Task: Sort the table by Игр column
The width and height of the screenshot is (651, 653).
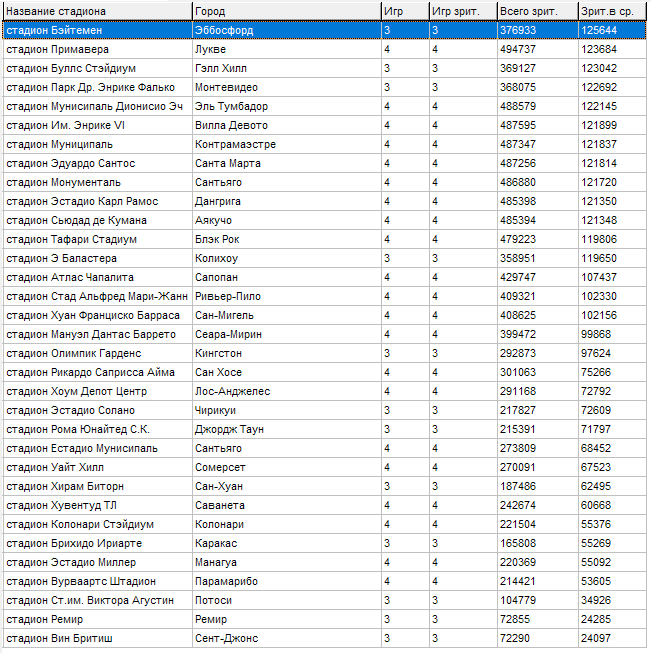Action: (x=404, y=10)
